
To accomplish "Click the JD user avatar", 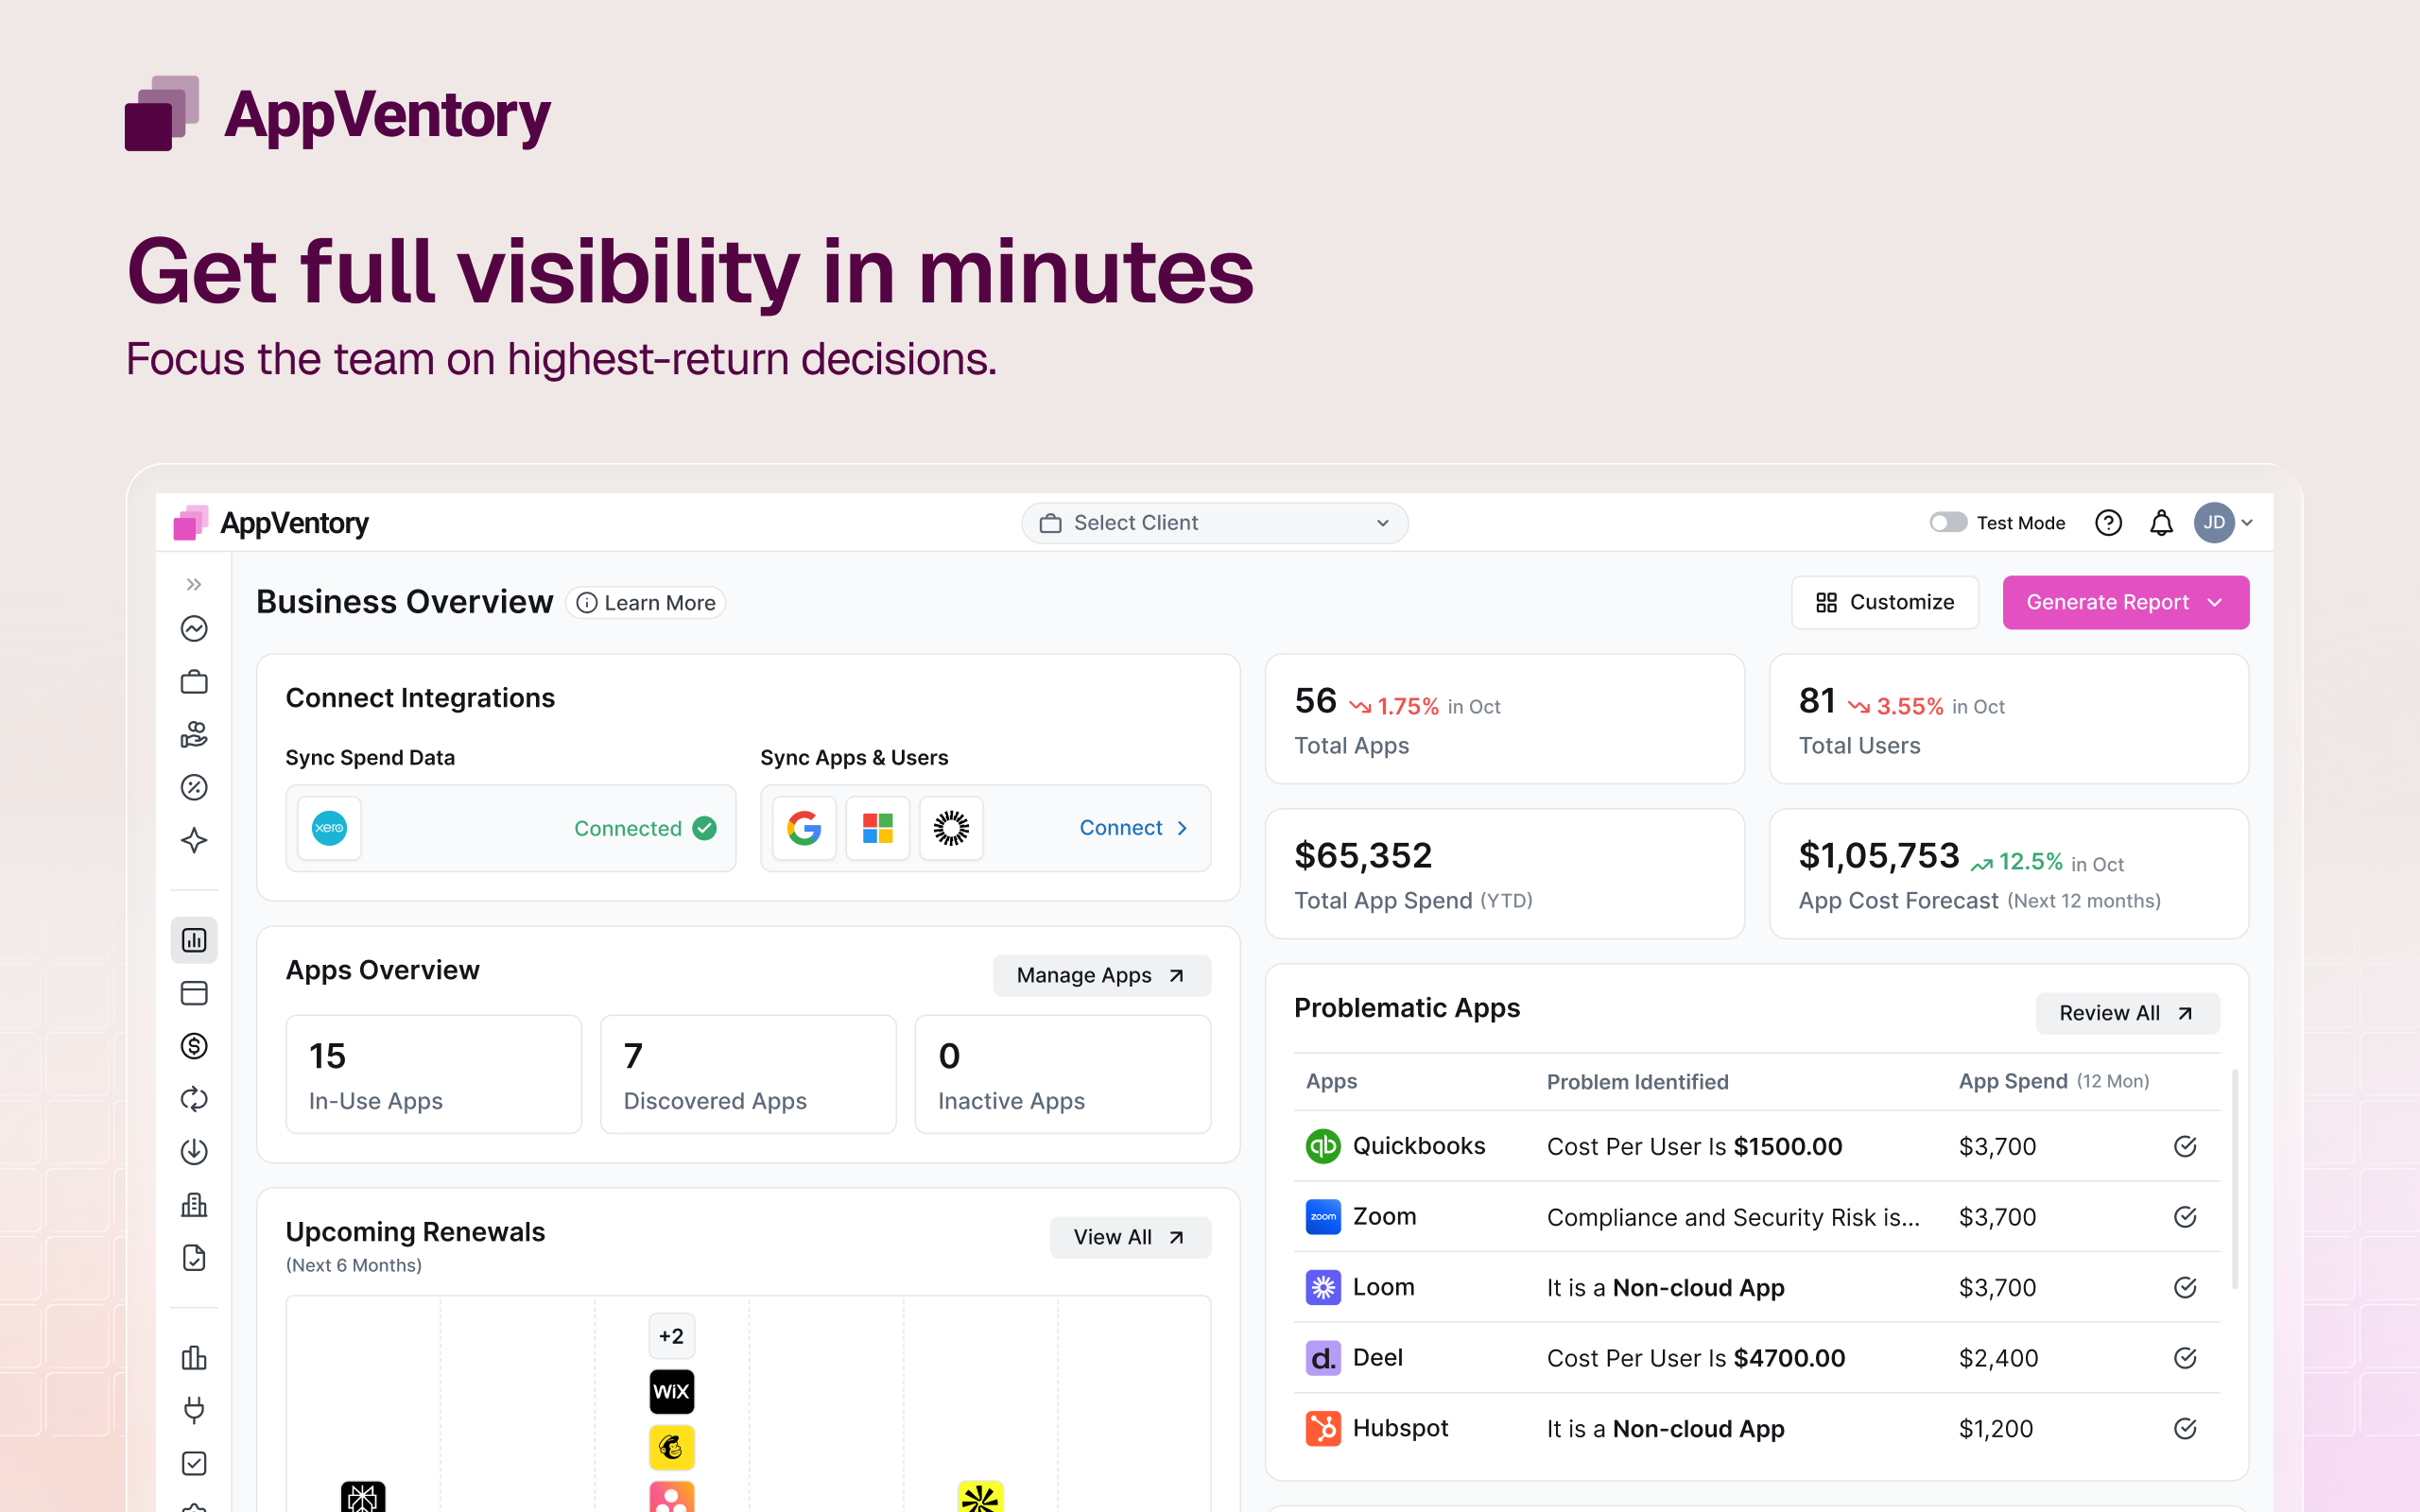I will (x=2214, y=523).
